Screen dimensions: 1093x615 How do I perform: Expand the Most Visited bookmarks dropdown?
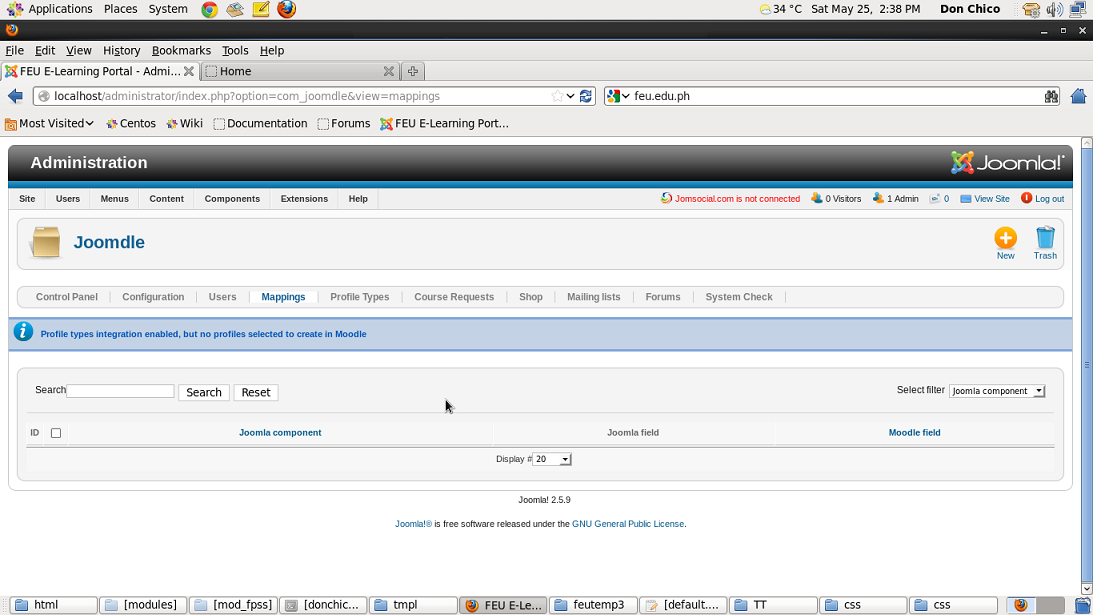50,124
